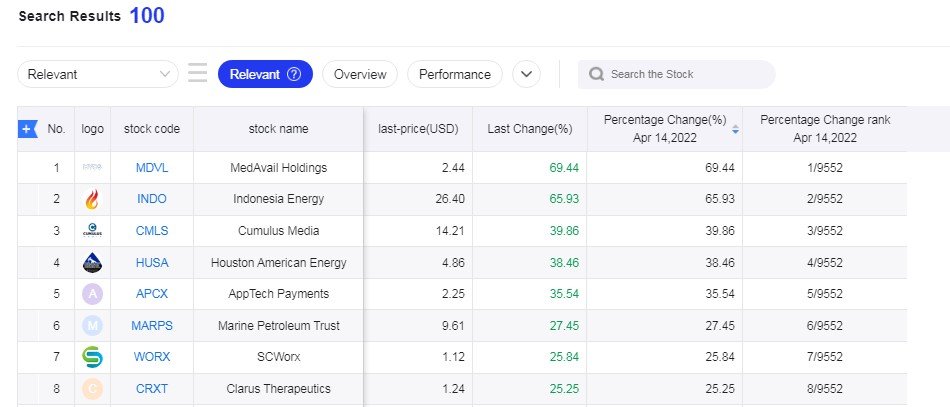Image resolution: width=950 pixels, height=407 pixels.
Task: Click the Houston American Energy logo
Action: pyautogui.click(x=92, y=262)
